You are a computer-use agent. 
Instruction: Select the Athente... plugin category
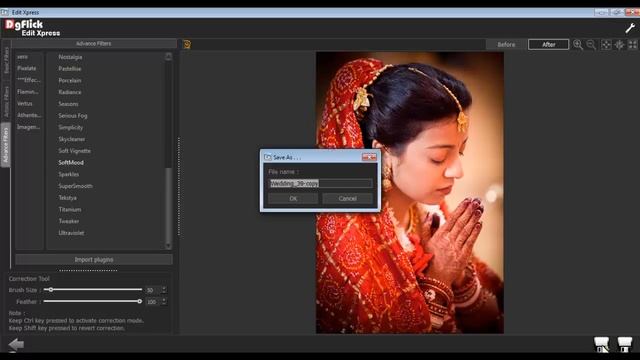[x=29, y=116]
